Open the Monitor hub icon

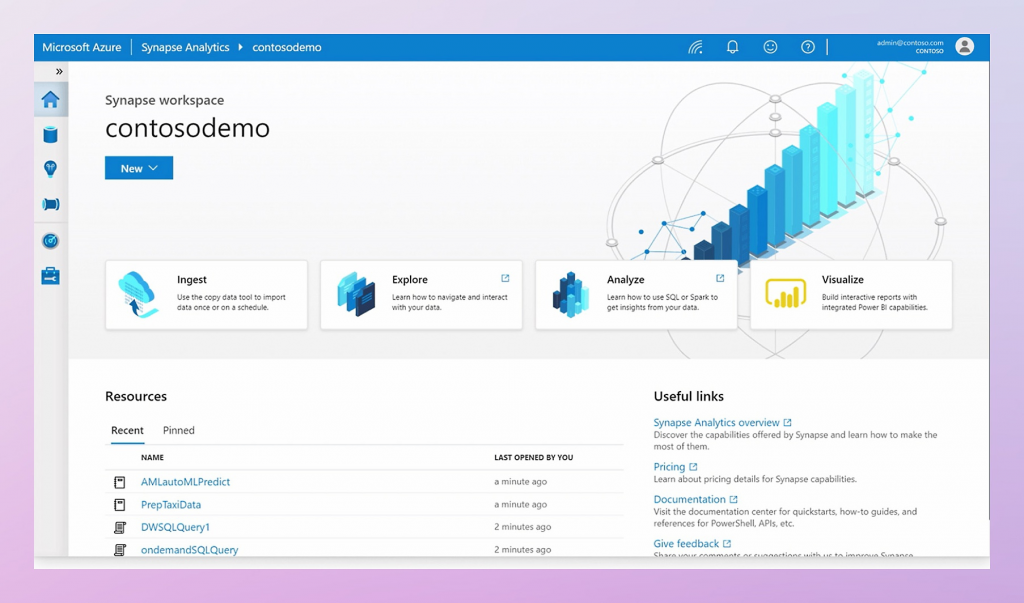point(50,241)
